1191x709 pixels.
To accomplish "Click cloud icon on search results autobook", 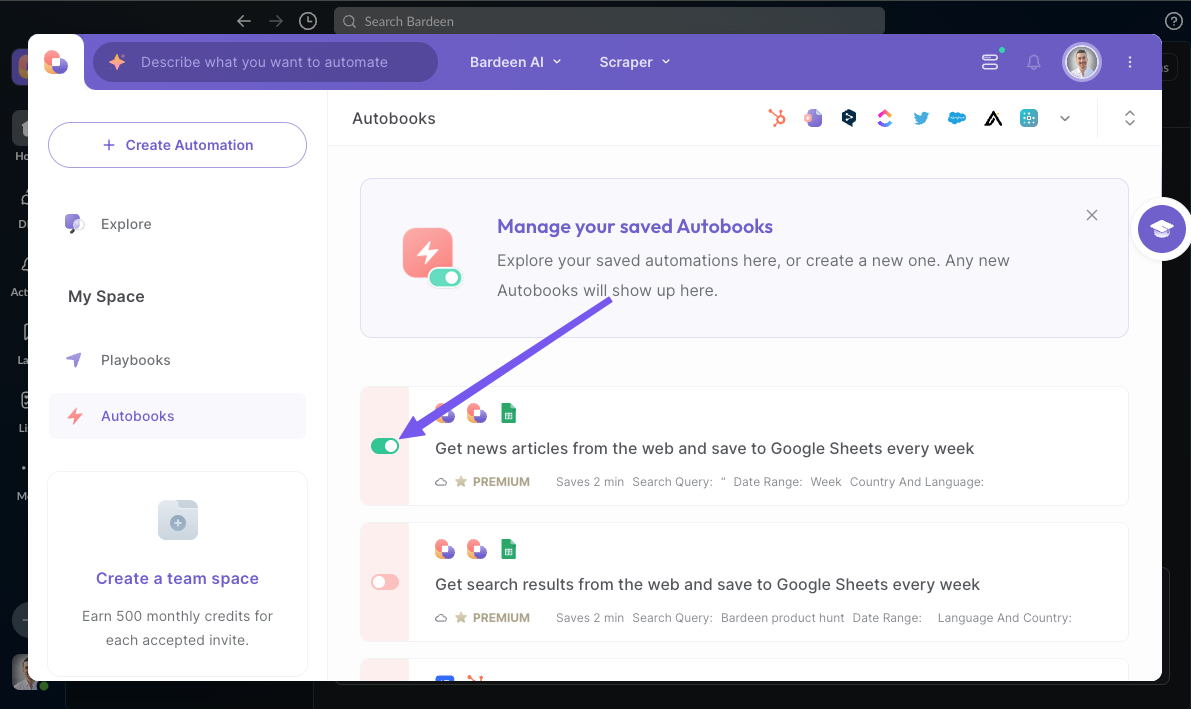I will (x=441, y=618).
